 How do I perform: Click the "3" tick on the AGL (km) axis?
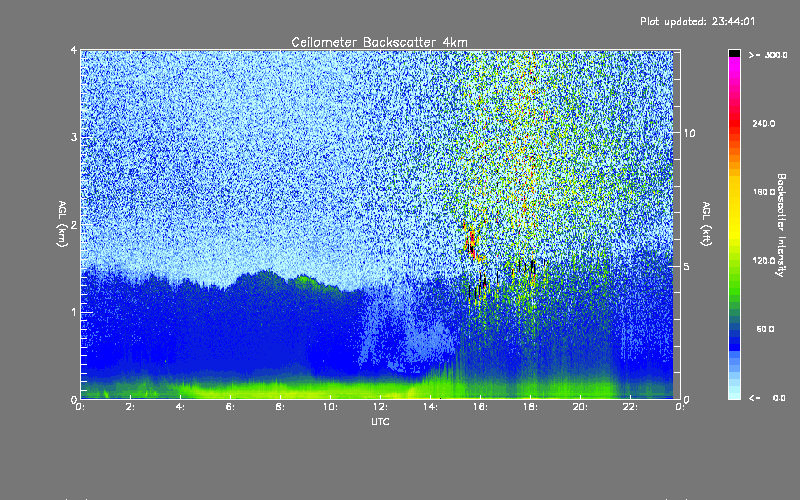74,138
